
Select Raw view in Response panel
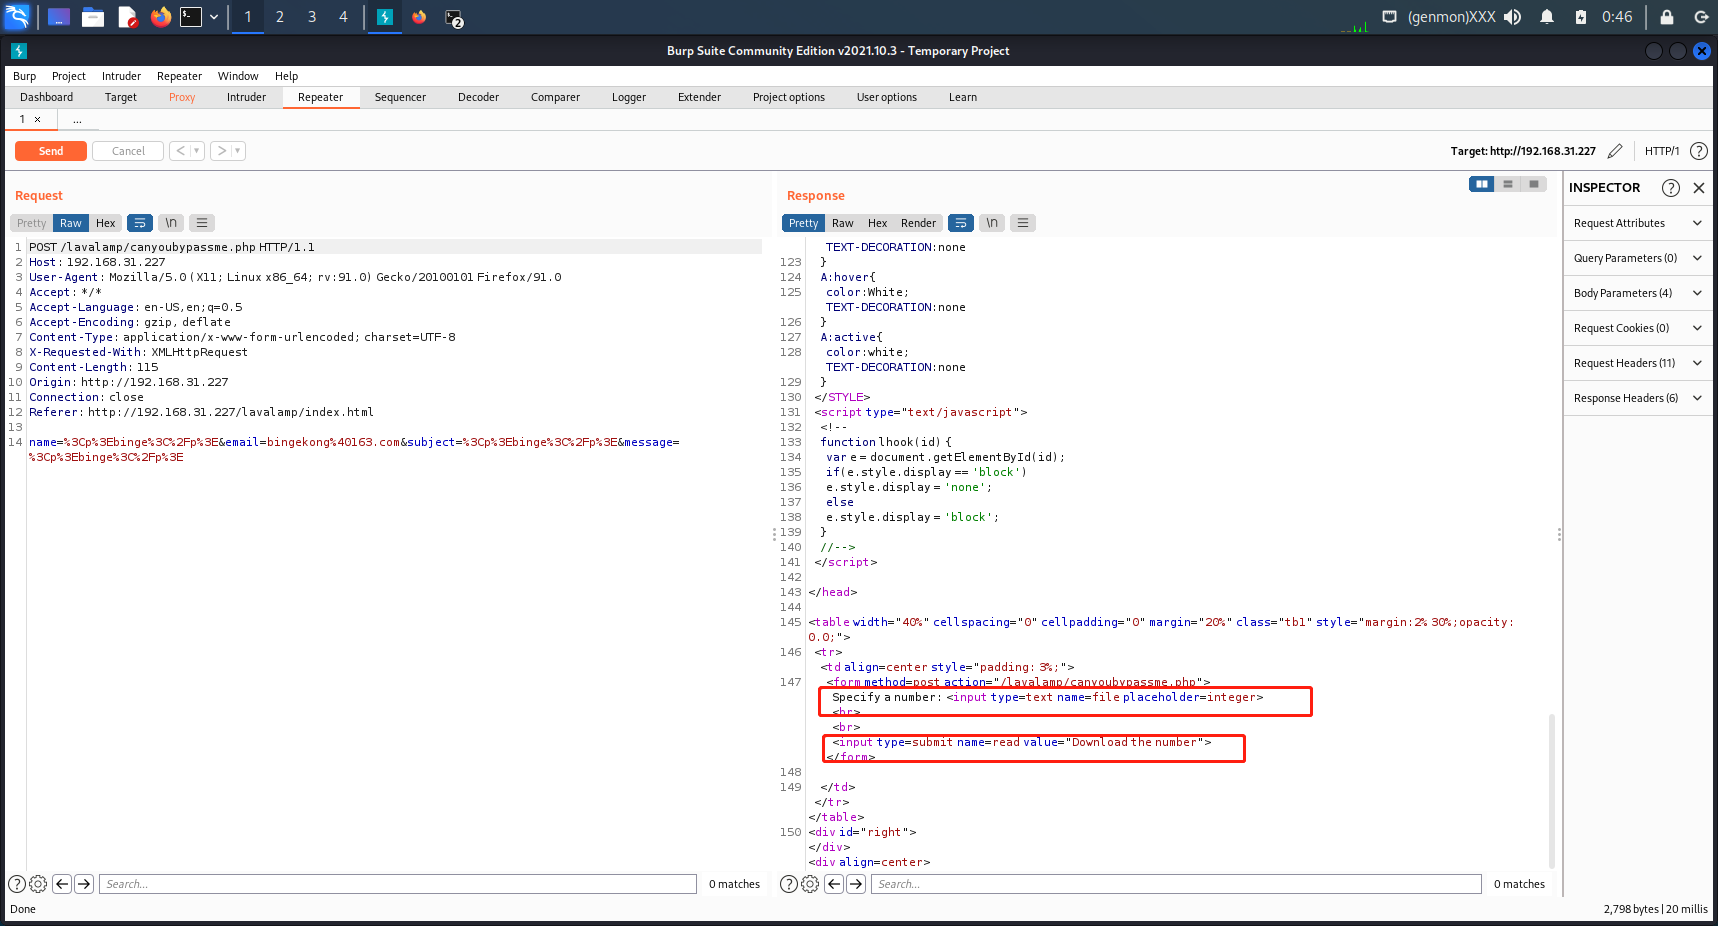point(843,223)
